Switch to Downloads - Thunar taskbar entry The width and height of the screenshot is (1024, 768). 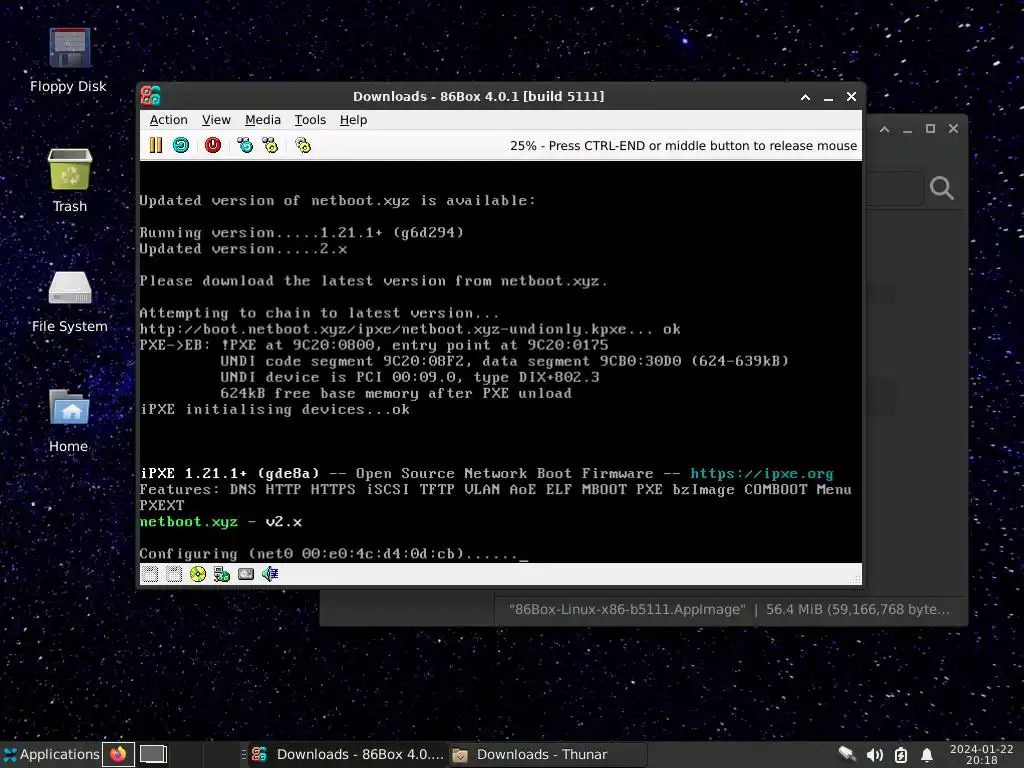[x=548, y=754]
